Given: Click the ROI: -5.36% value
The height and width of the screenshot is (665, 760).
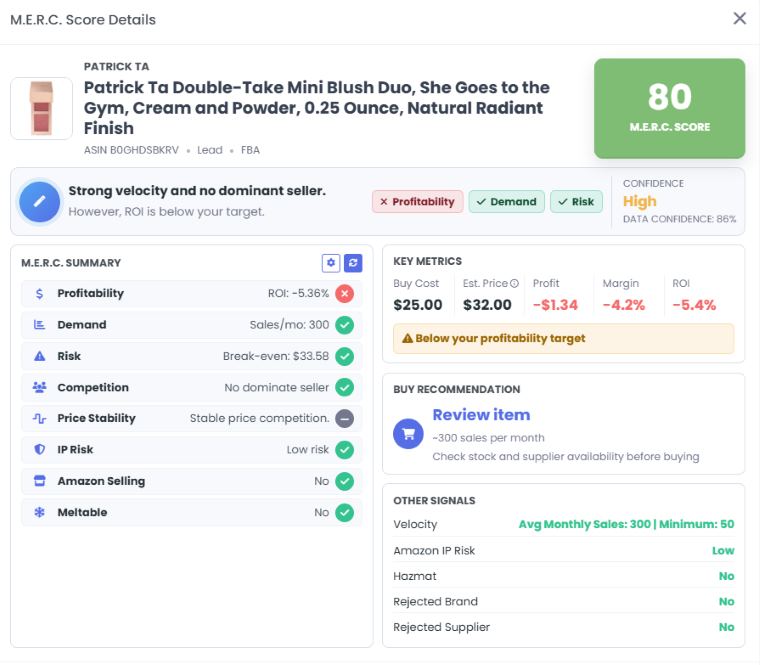Looking at the screenshot, I should click(298, 294).
